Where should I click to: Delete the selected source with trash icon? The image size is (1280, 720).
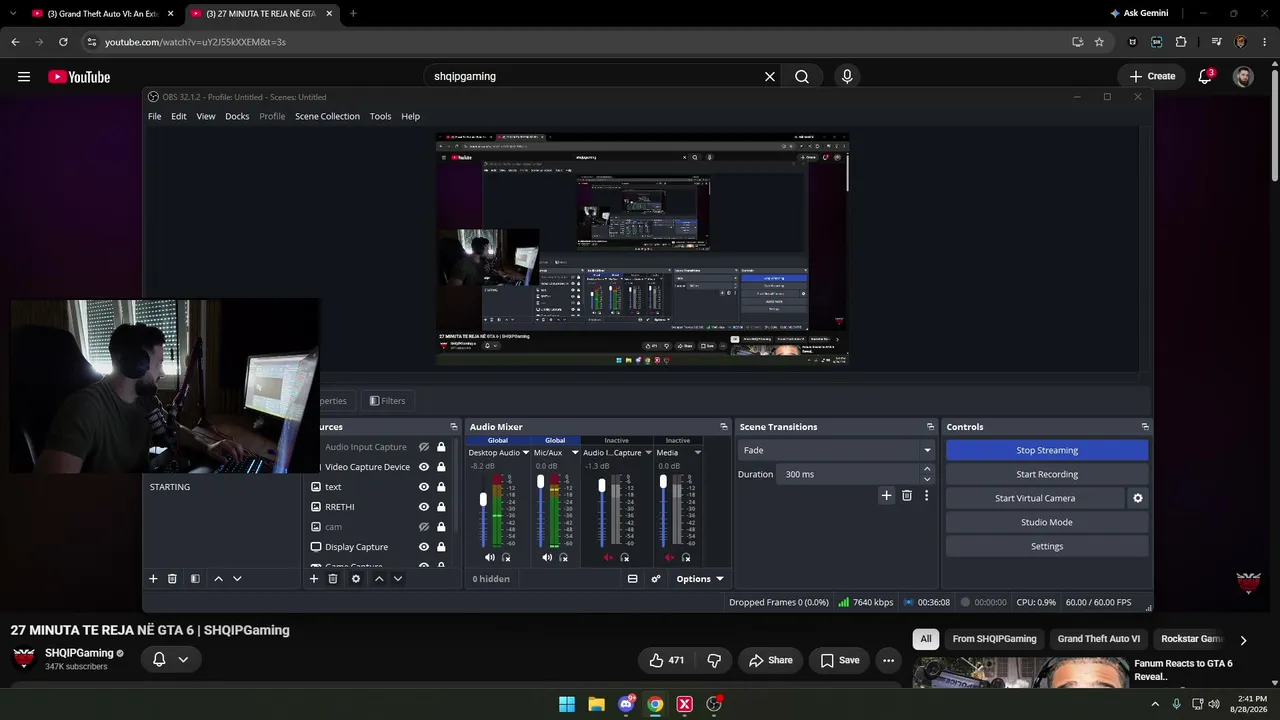(x=333, y=579)
